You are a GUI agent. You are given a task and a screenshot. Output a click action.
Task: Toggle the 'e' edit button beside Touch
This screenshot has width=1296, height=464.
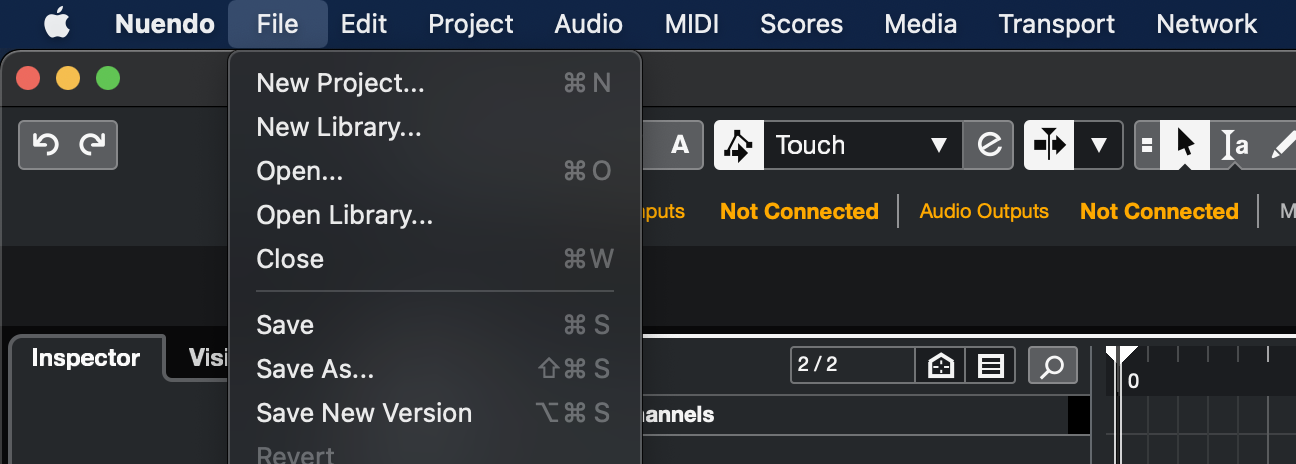point(988,145)
